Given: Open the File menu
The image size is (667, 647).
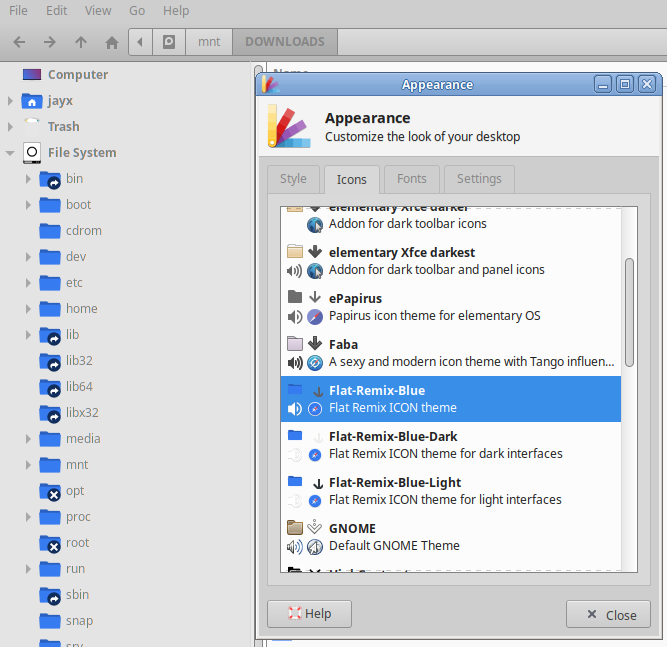Looking at the screenshot, I should coord(18,10).
